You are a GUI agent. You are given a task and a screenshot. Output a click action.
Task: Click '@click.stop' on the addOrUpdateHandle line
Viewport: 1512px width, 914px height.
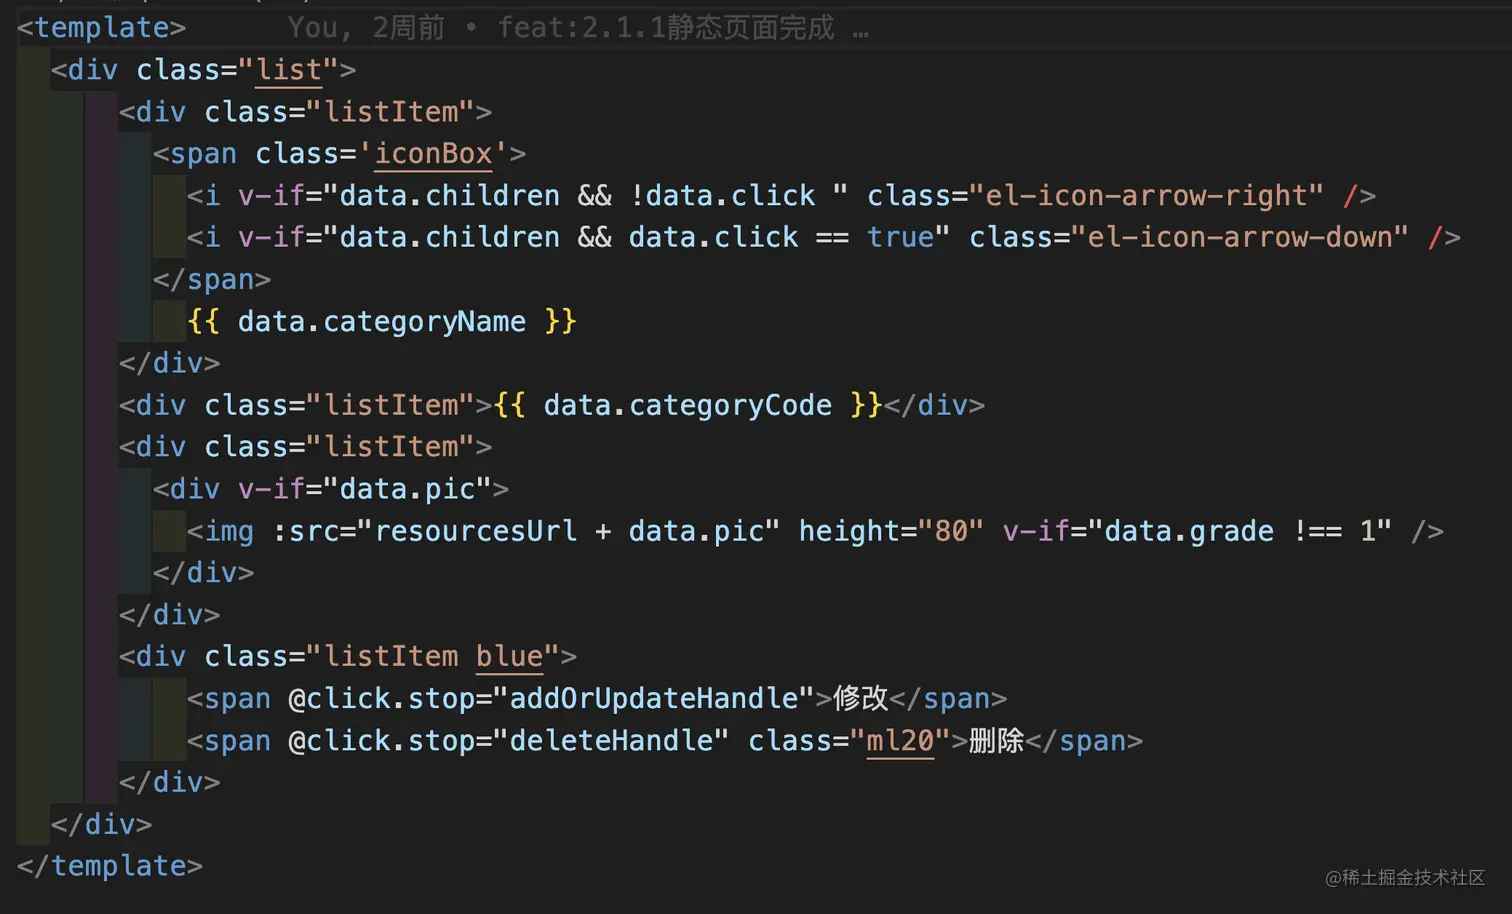381,698
